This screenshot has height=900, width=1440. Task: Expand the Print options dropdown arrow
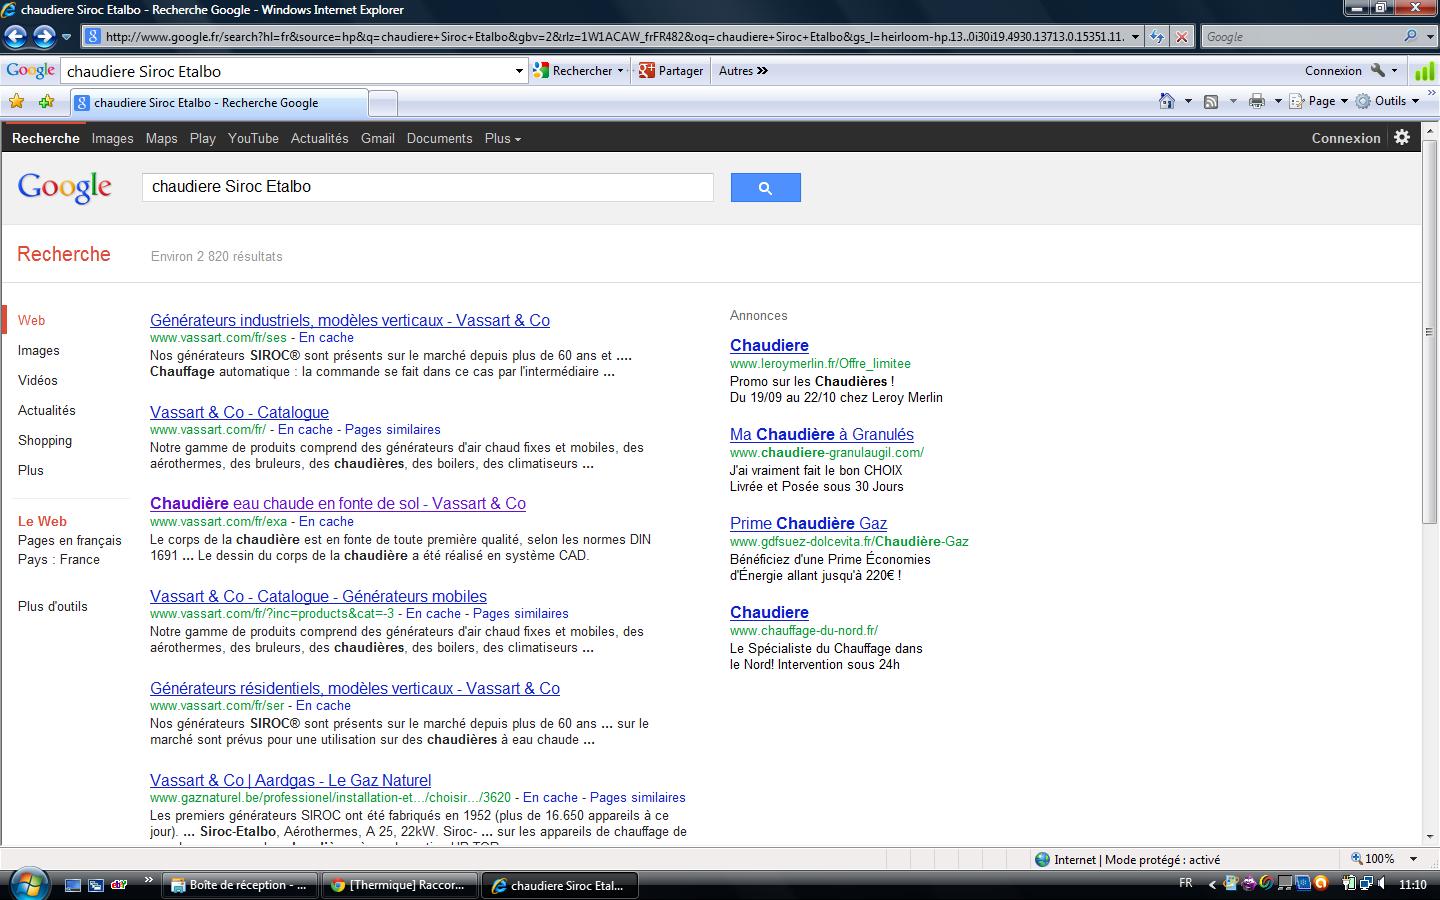tap(1278, 101)
